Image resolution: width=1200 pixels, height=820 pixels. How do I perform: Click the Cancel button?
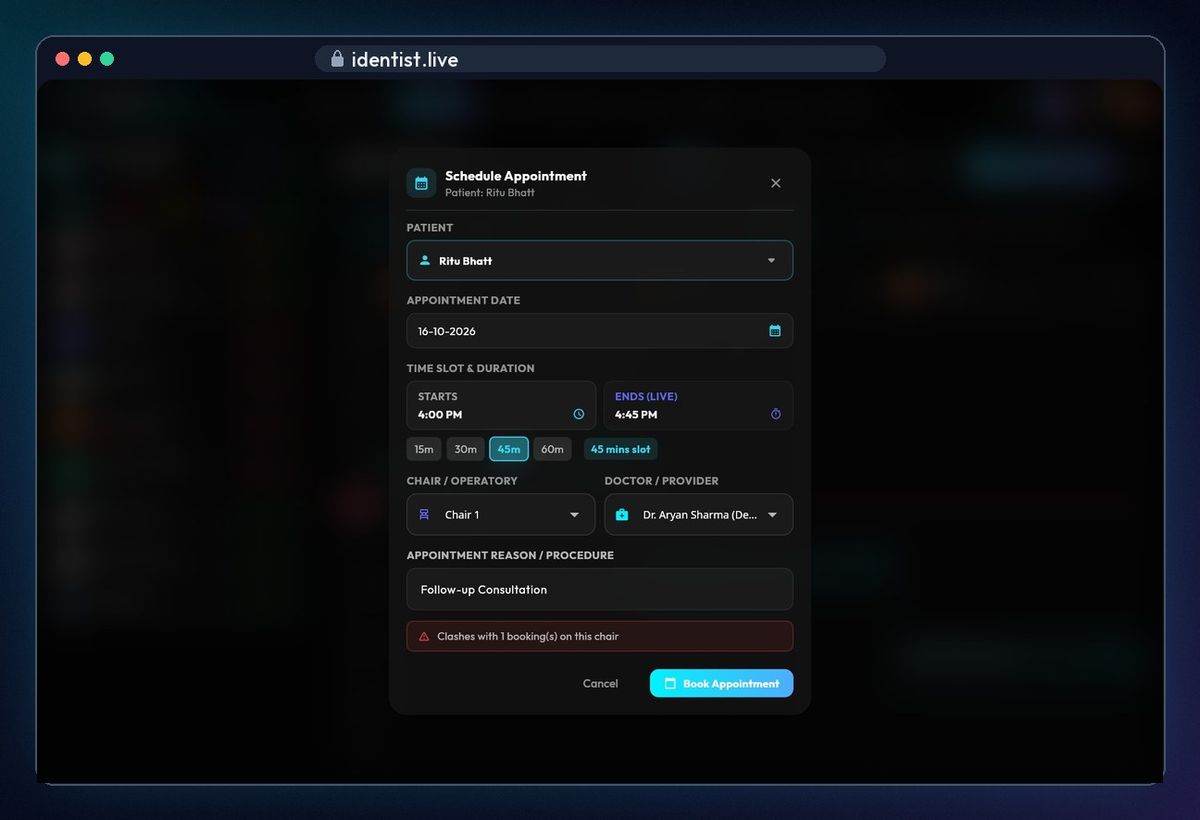(x=600, y=683)
